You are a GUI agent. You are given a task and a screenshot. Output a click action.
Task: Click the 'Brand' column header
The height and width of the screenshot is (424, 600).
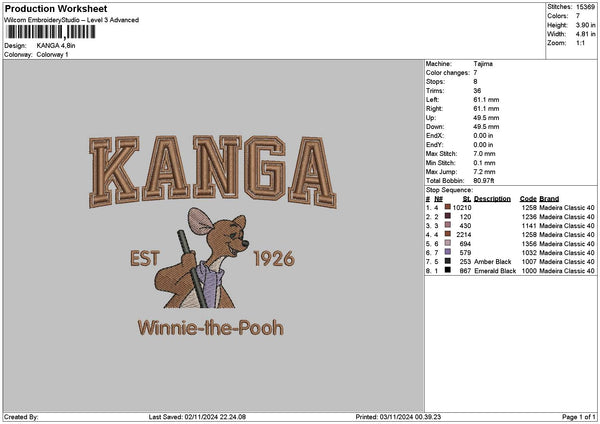pos(549,199)
